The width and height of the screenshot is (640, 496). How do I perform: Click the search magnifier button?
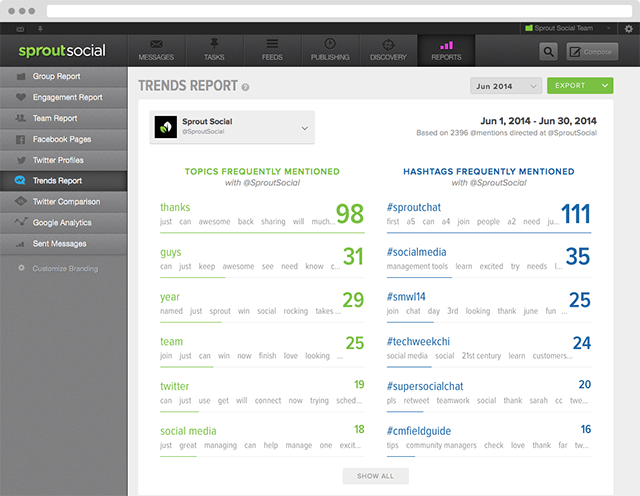[548, 52]
